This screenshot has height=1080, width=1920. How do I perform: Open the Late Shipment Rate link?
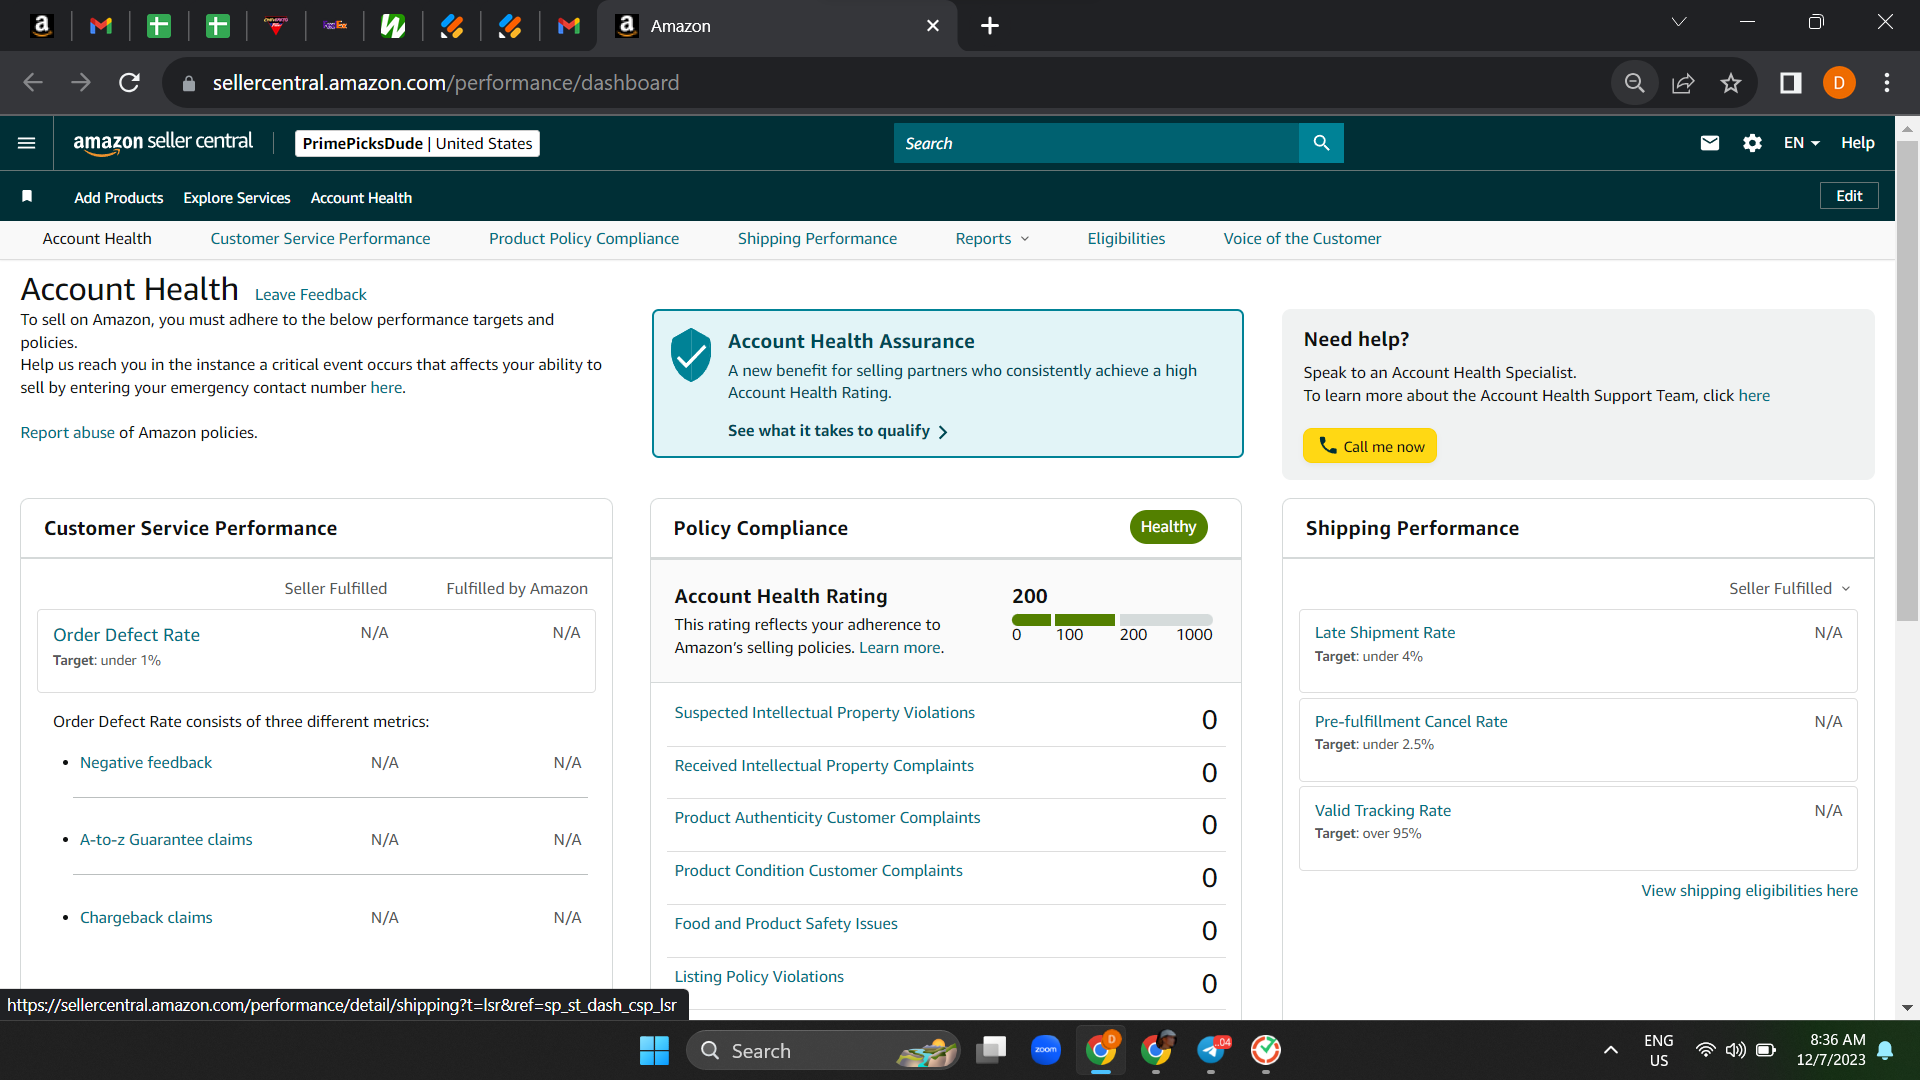pyautogui.click(x=1384, y=633)
